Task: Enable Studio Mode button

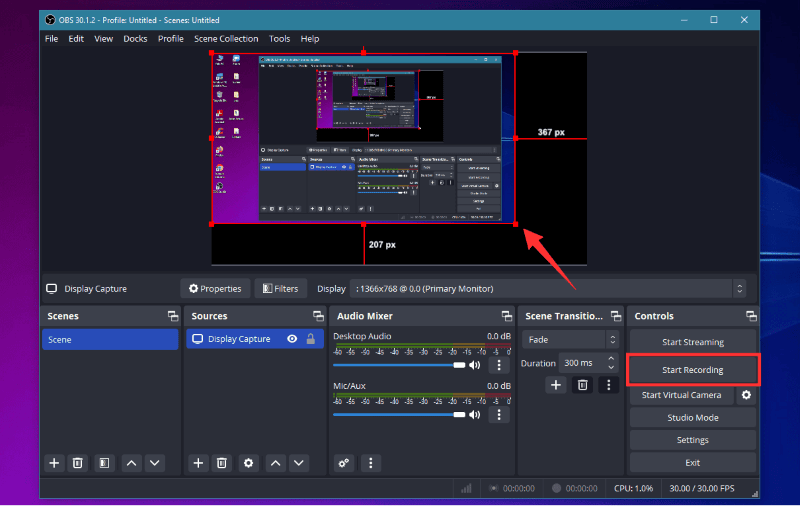Action: coord(692,417)
